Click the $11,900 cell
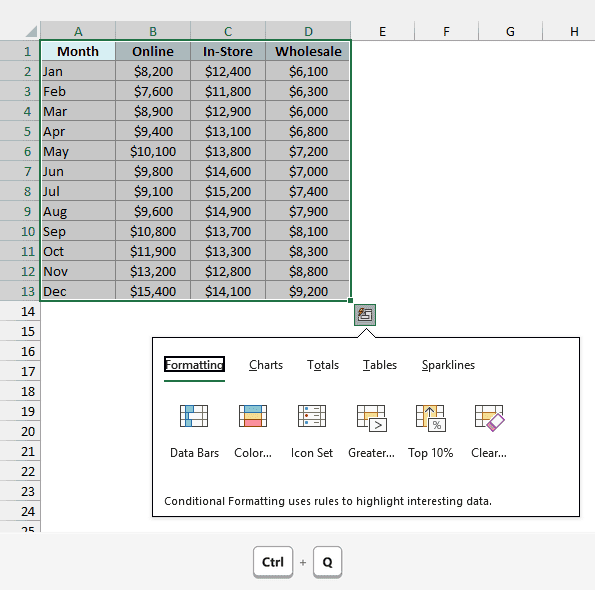The width and height of the screenshot is (595, 590). 153,251
